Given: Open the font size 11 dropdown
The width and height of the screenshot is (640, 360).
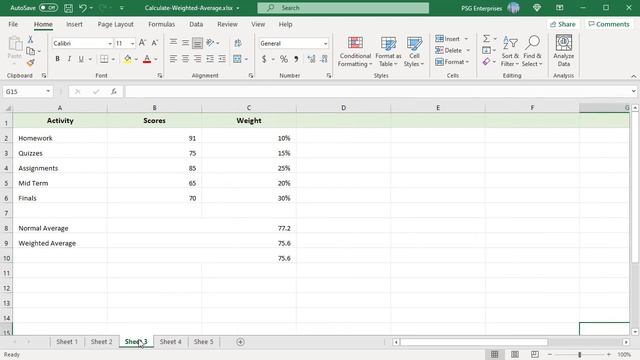Looking at the screenshot, I should point(132,43).
